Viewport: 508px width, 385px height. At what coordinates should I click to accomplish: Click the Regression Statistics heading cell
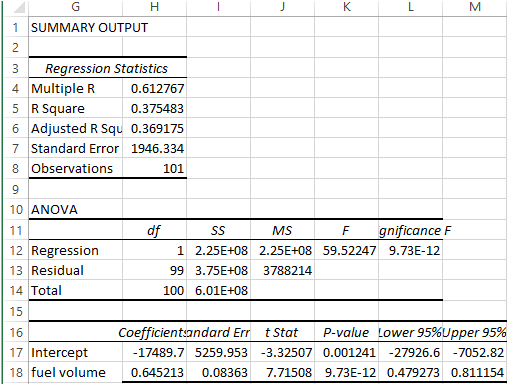tap(108, 68)
